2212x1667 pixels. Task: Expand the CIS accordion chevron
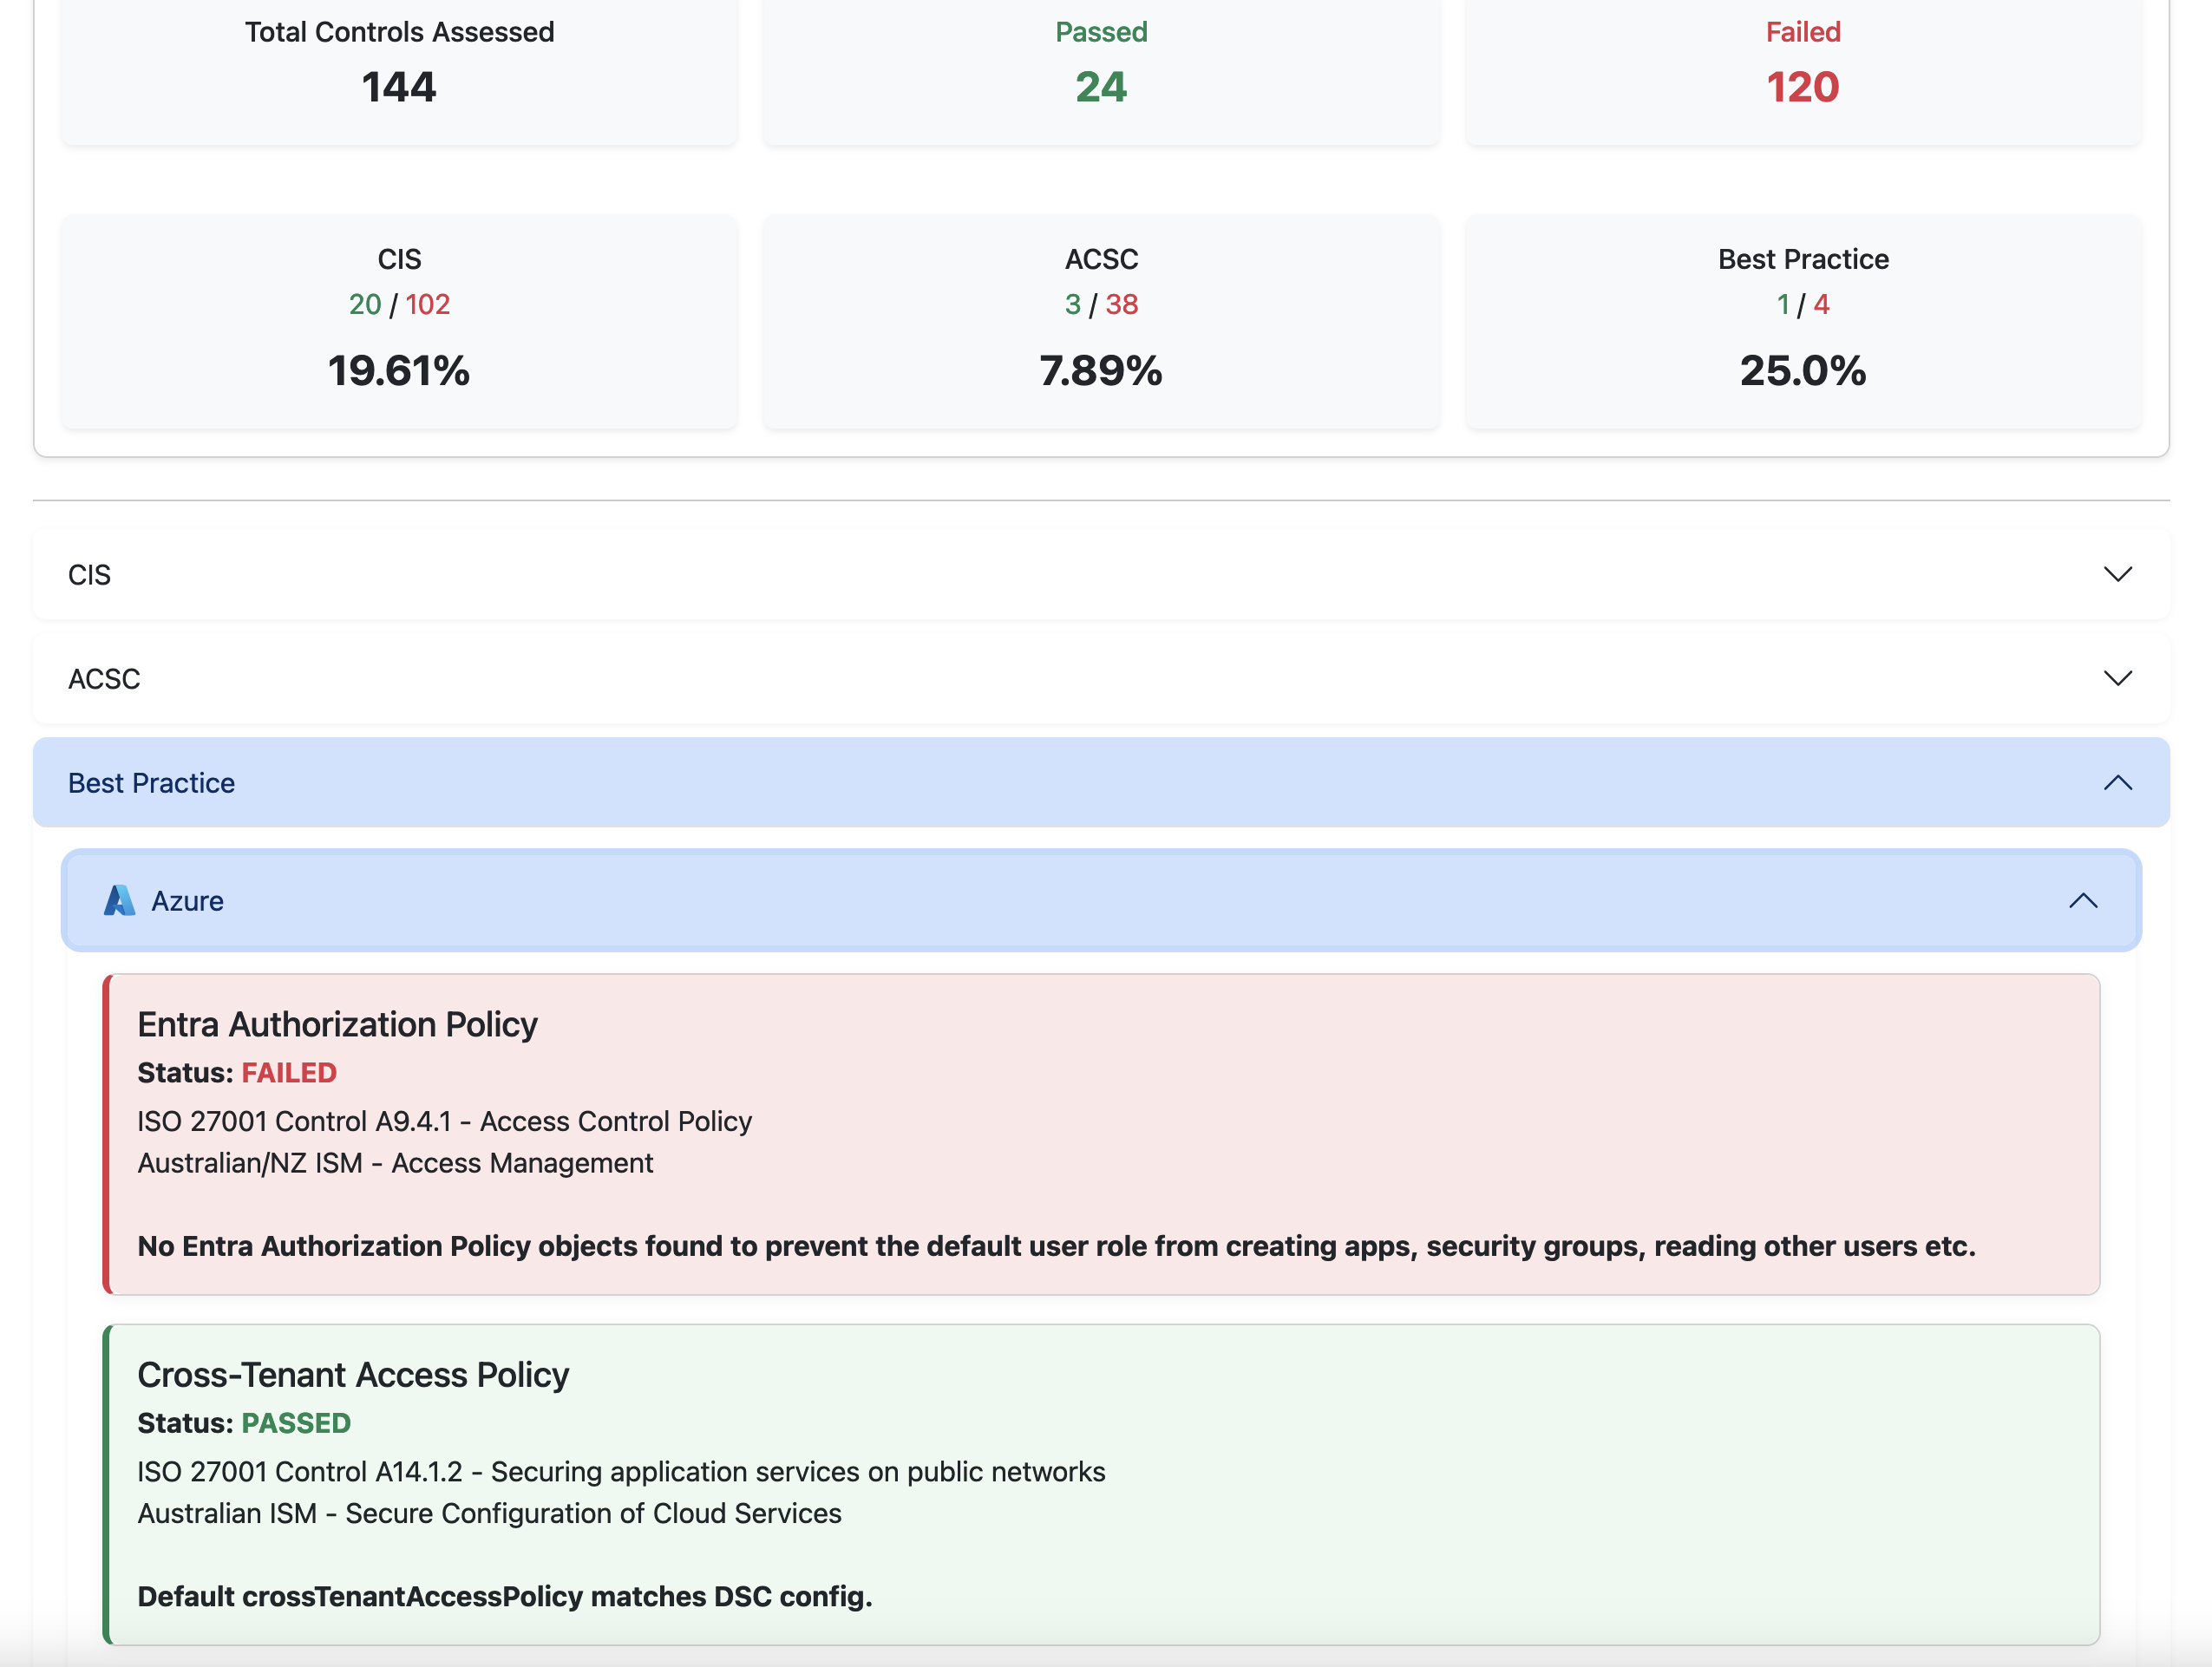2117,574
